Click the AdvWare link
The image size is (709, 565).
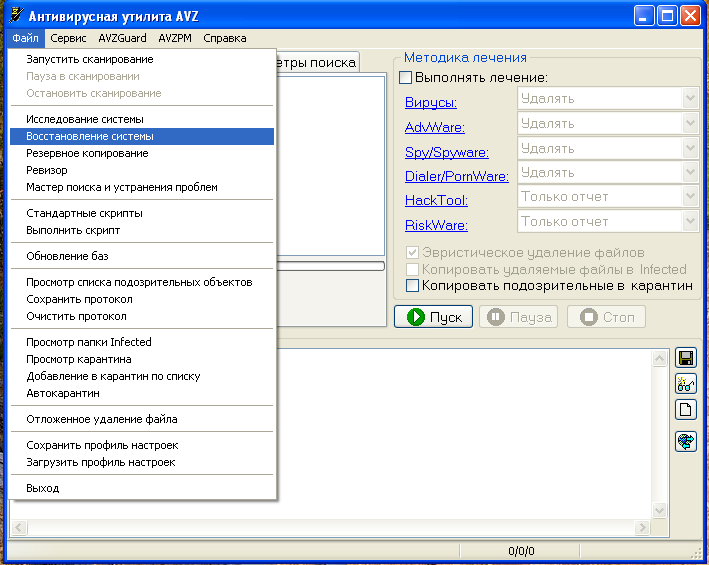tap(435, 127)
